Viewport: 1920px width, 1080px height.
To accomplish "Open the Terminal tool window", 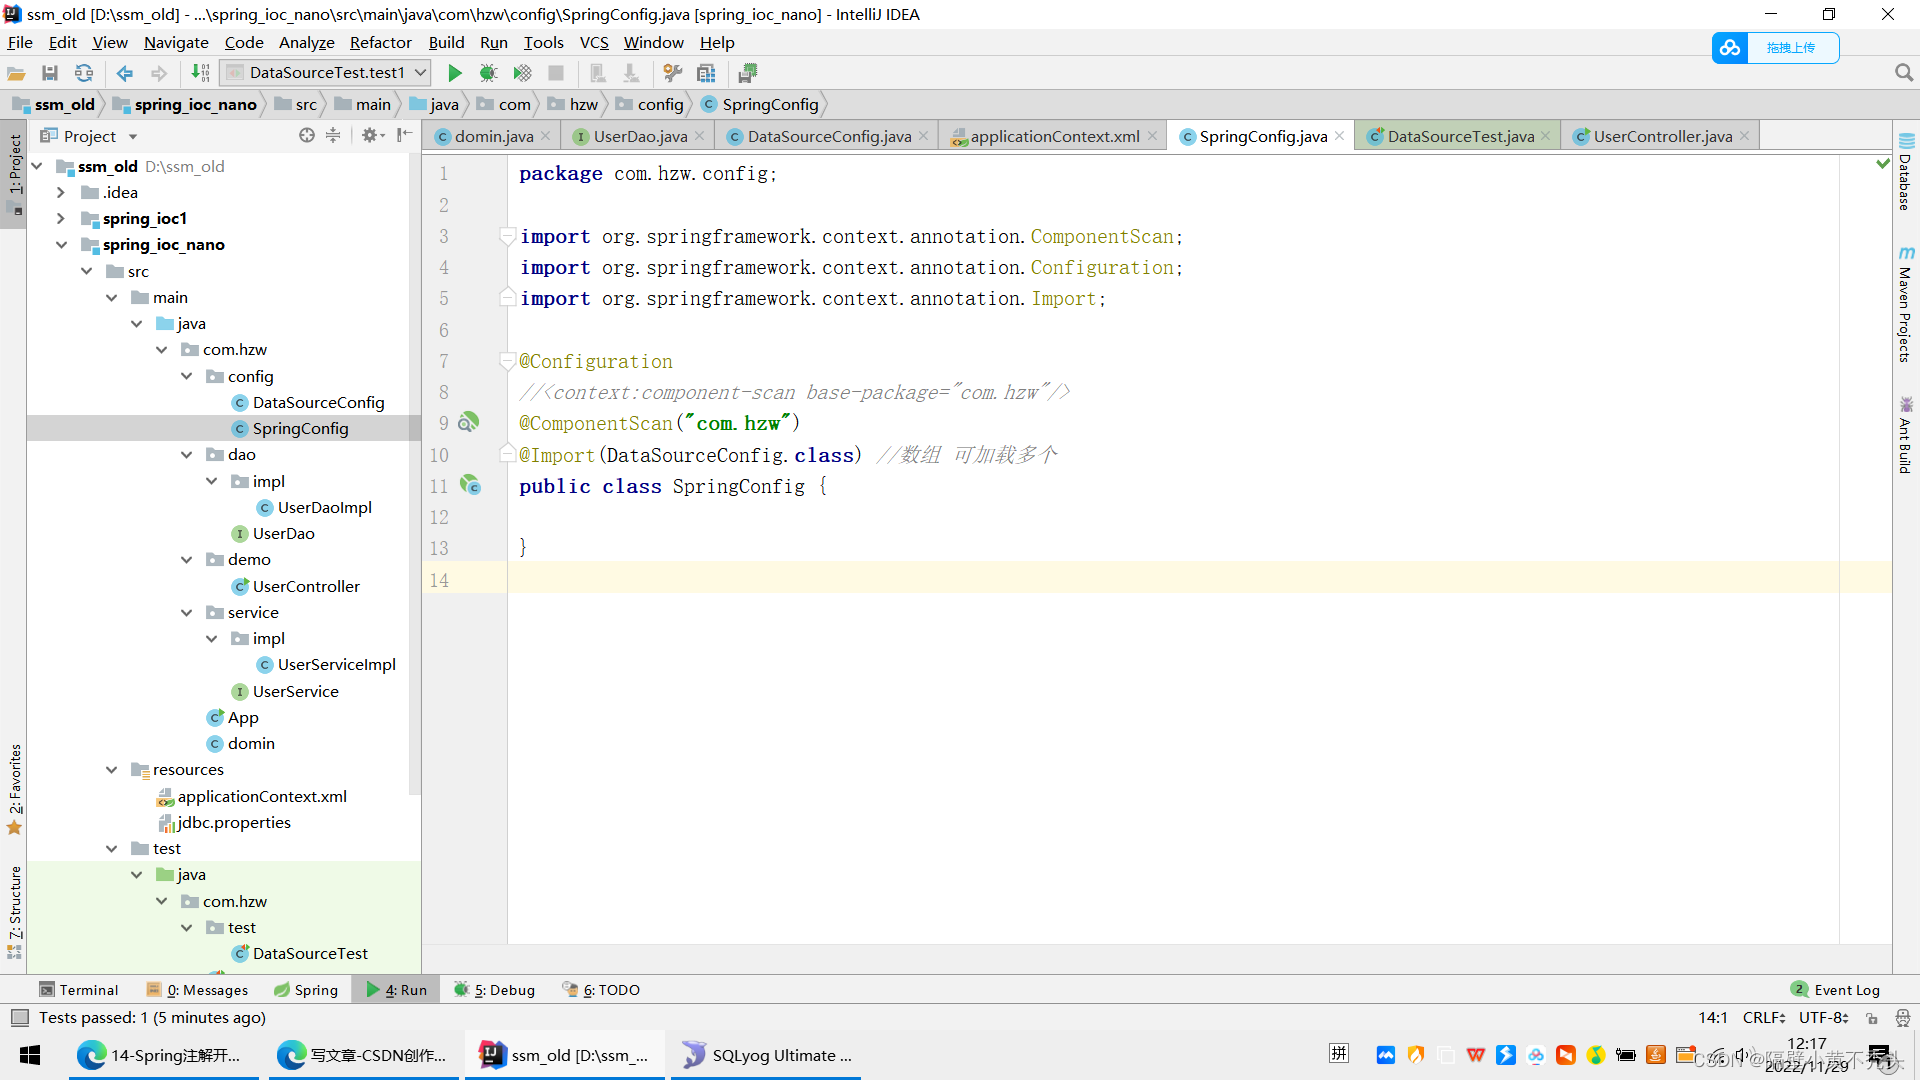I will (x=79, y=990).
